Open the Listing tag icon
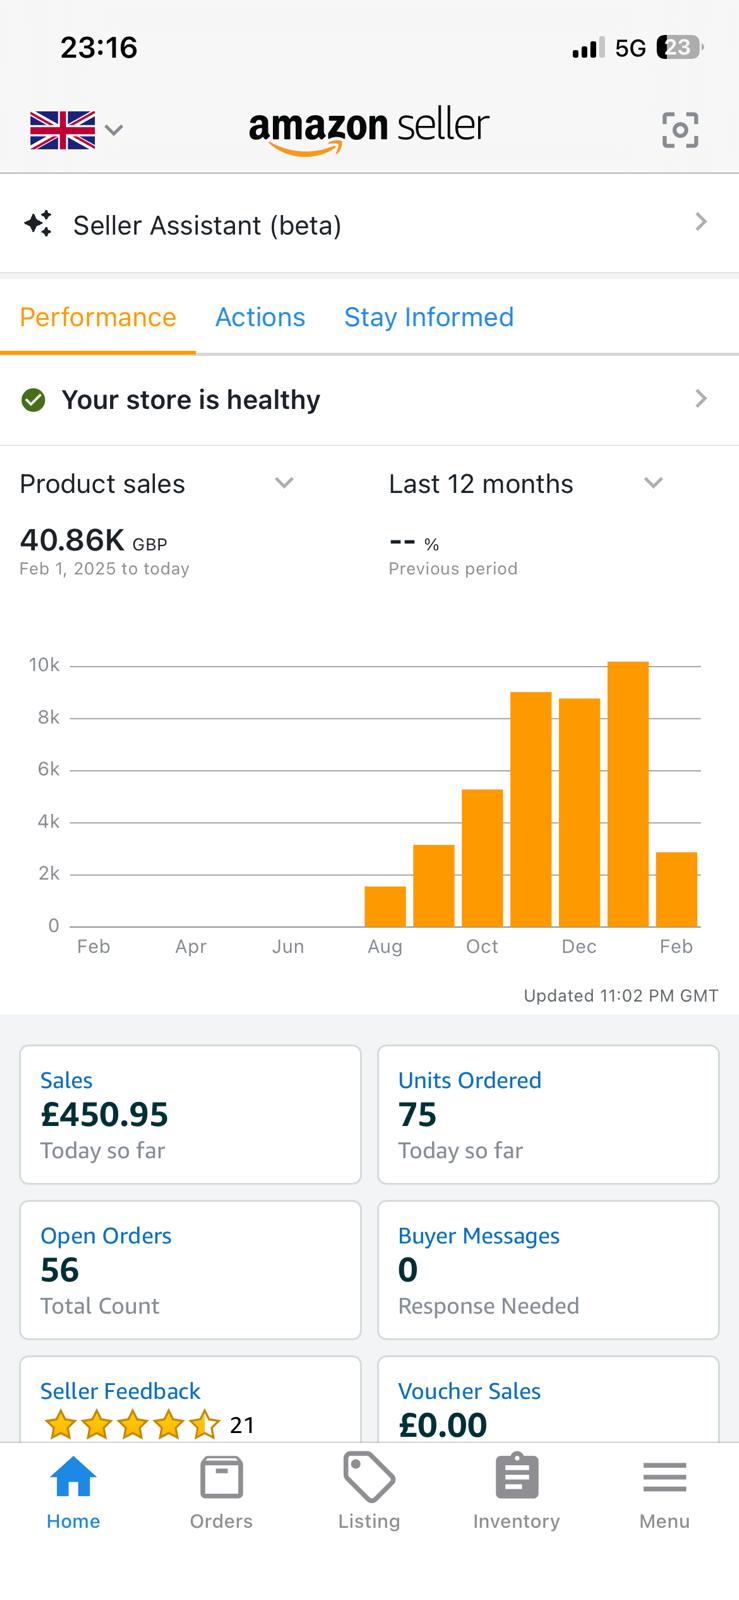Screen dimensions: 739x1600 click(368, 1478)
